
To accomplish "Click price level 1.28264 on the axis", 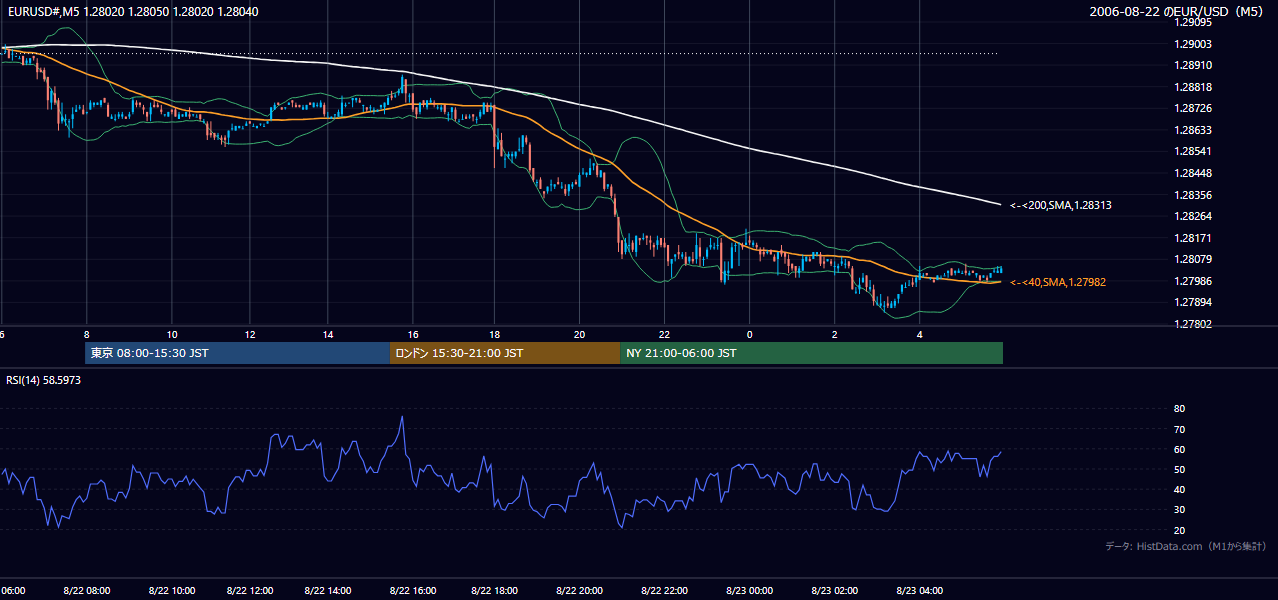I will (1193, 216).
